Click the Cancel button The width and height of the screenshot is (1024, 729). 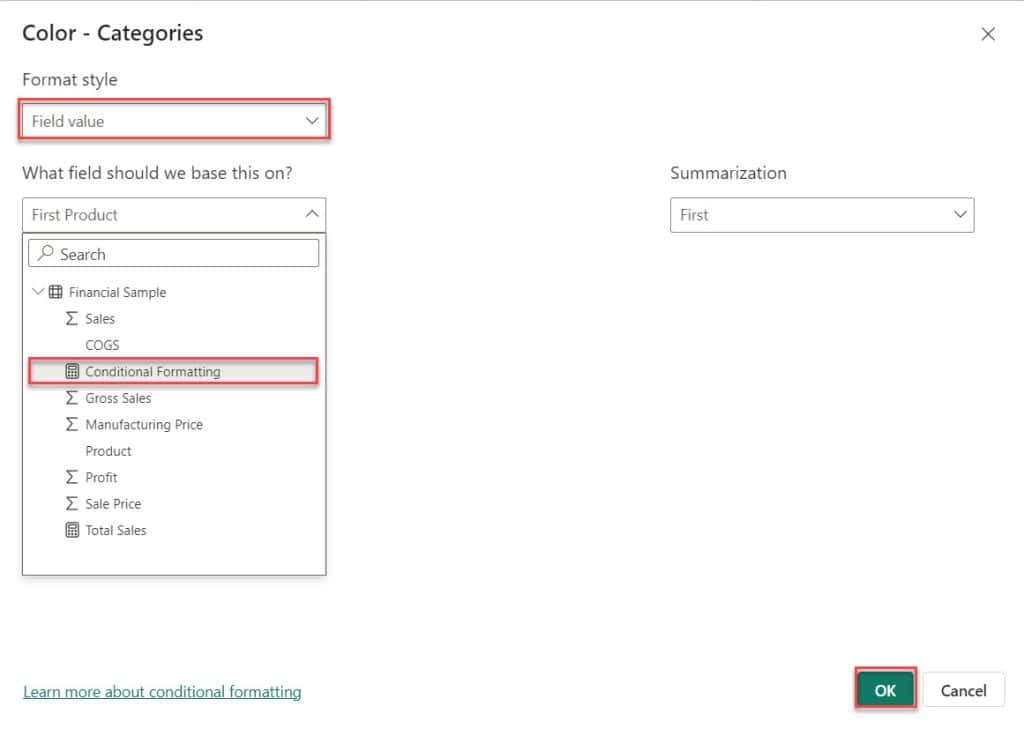963,690
